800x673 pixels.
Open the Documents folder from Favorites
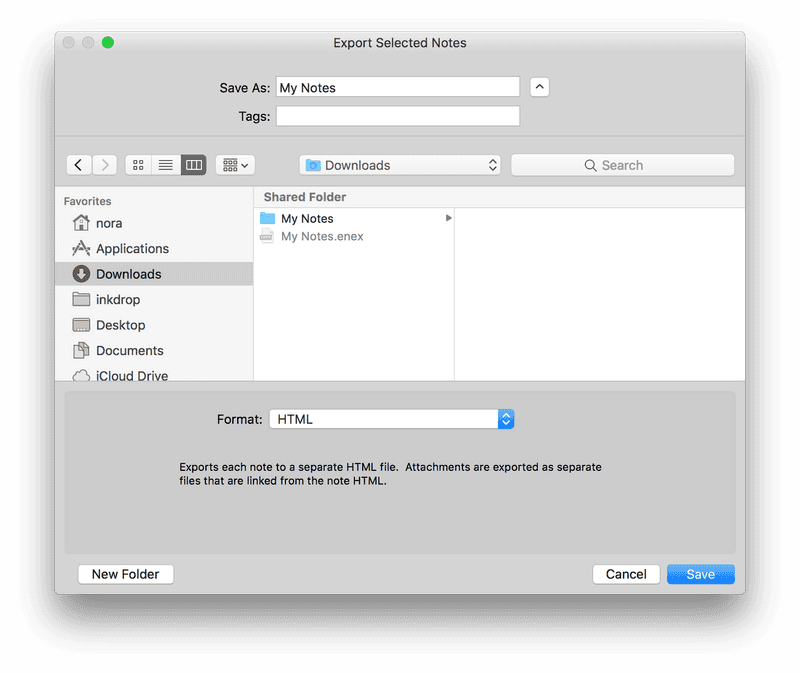[x=125, y=350]
